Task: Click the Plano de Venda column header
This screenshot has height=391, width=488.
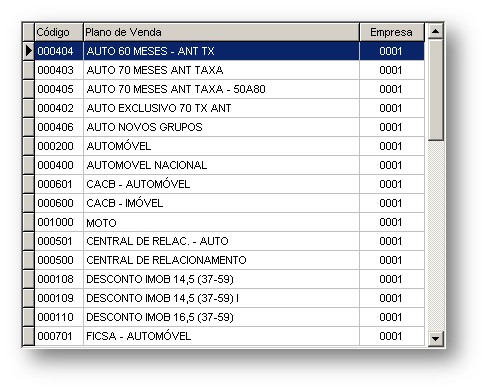Action: pyautogui.click(x=221, y=32)
